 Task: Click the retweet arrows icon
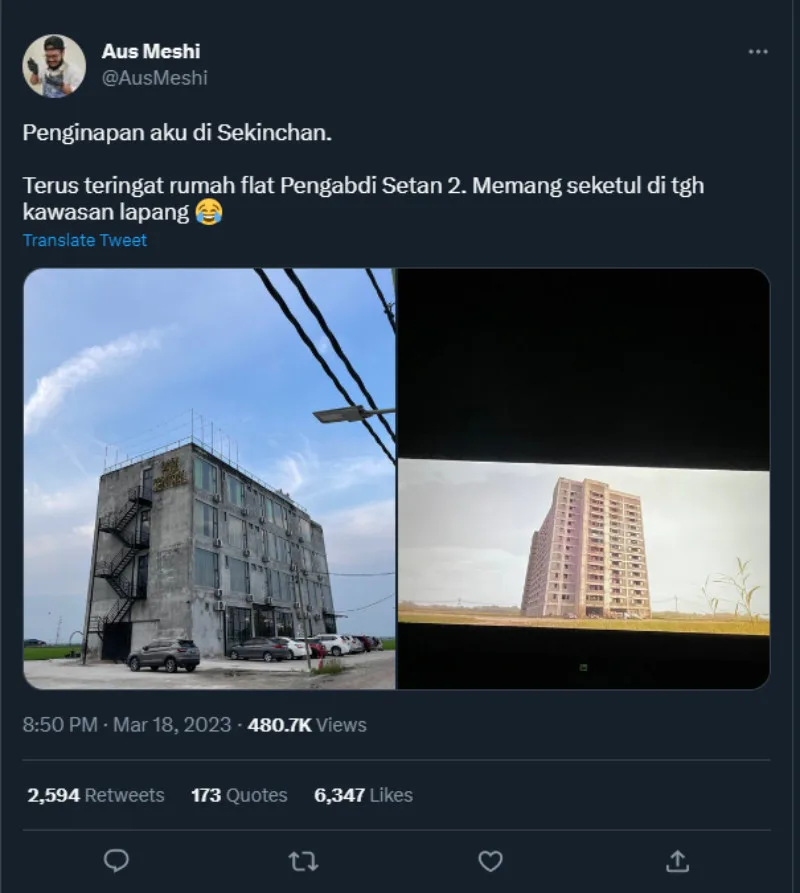[x=302, y=860]
